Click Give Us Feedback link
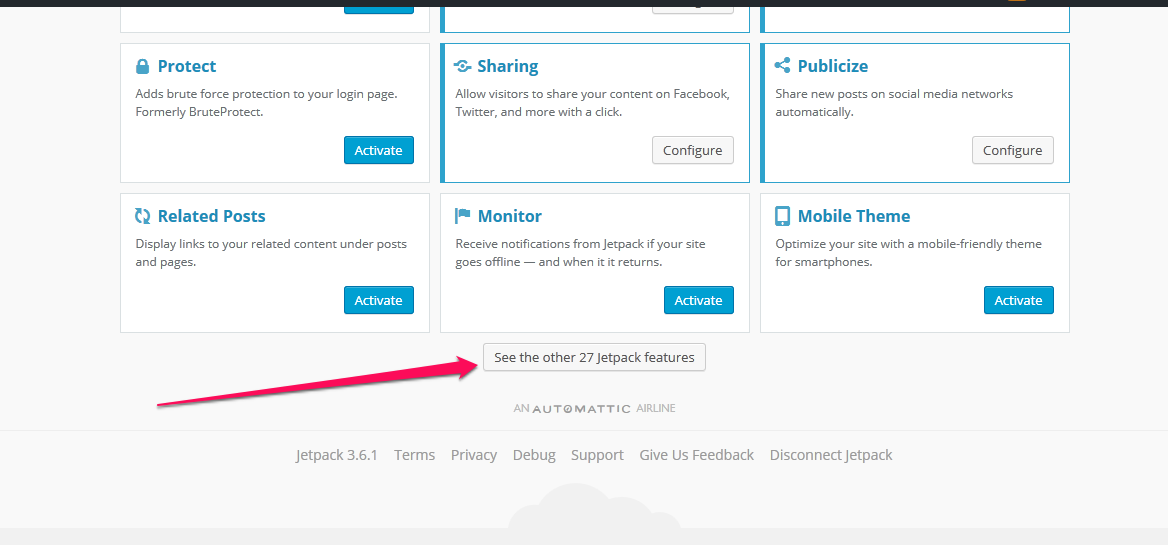 tap(696, 455)
